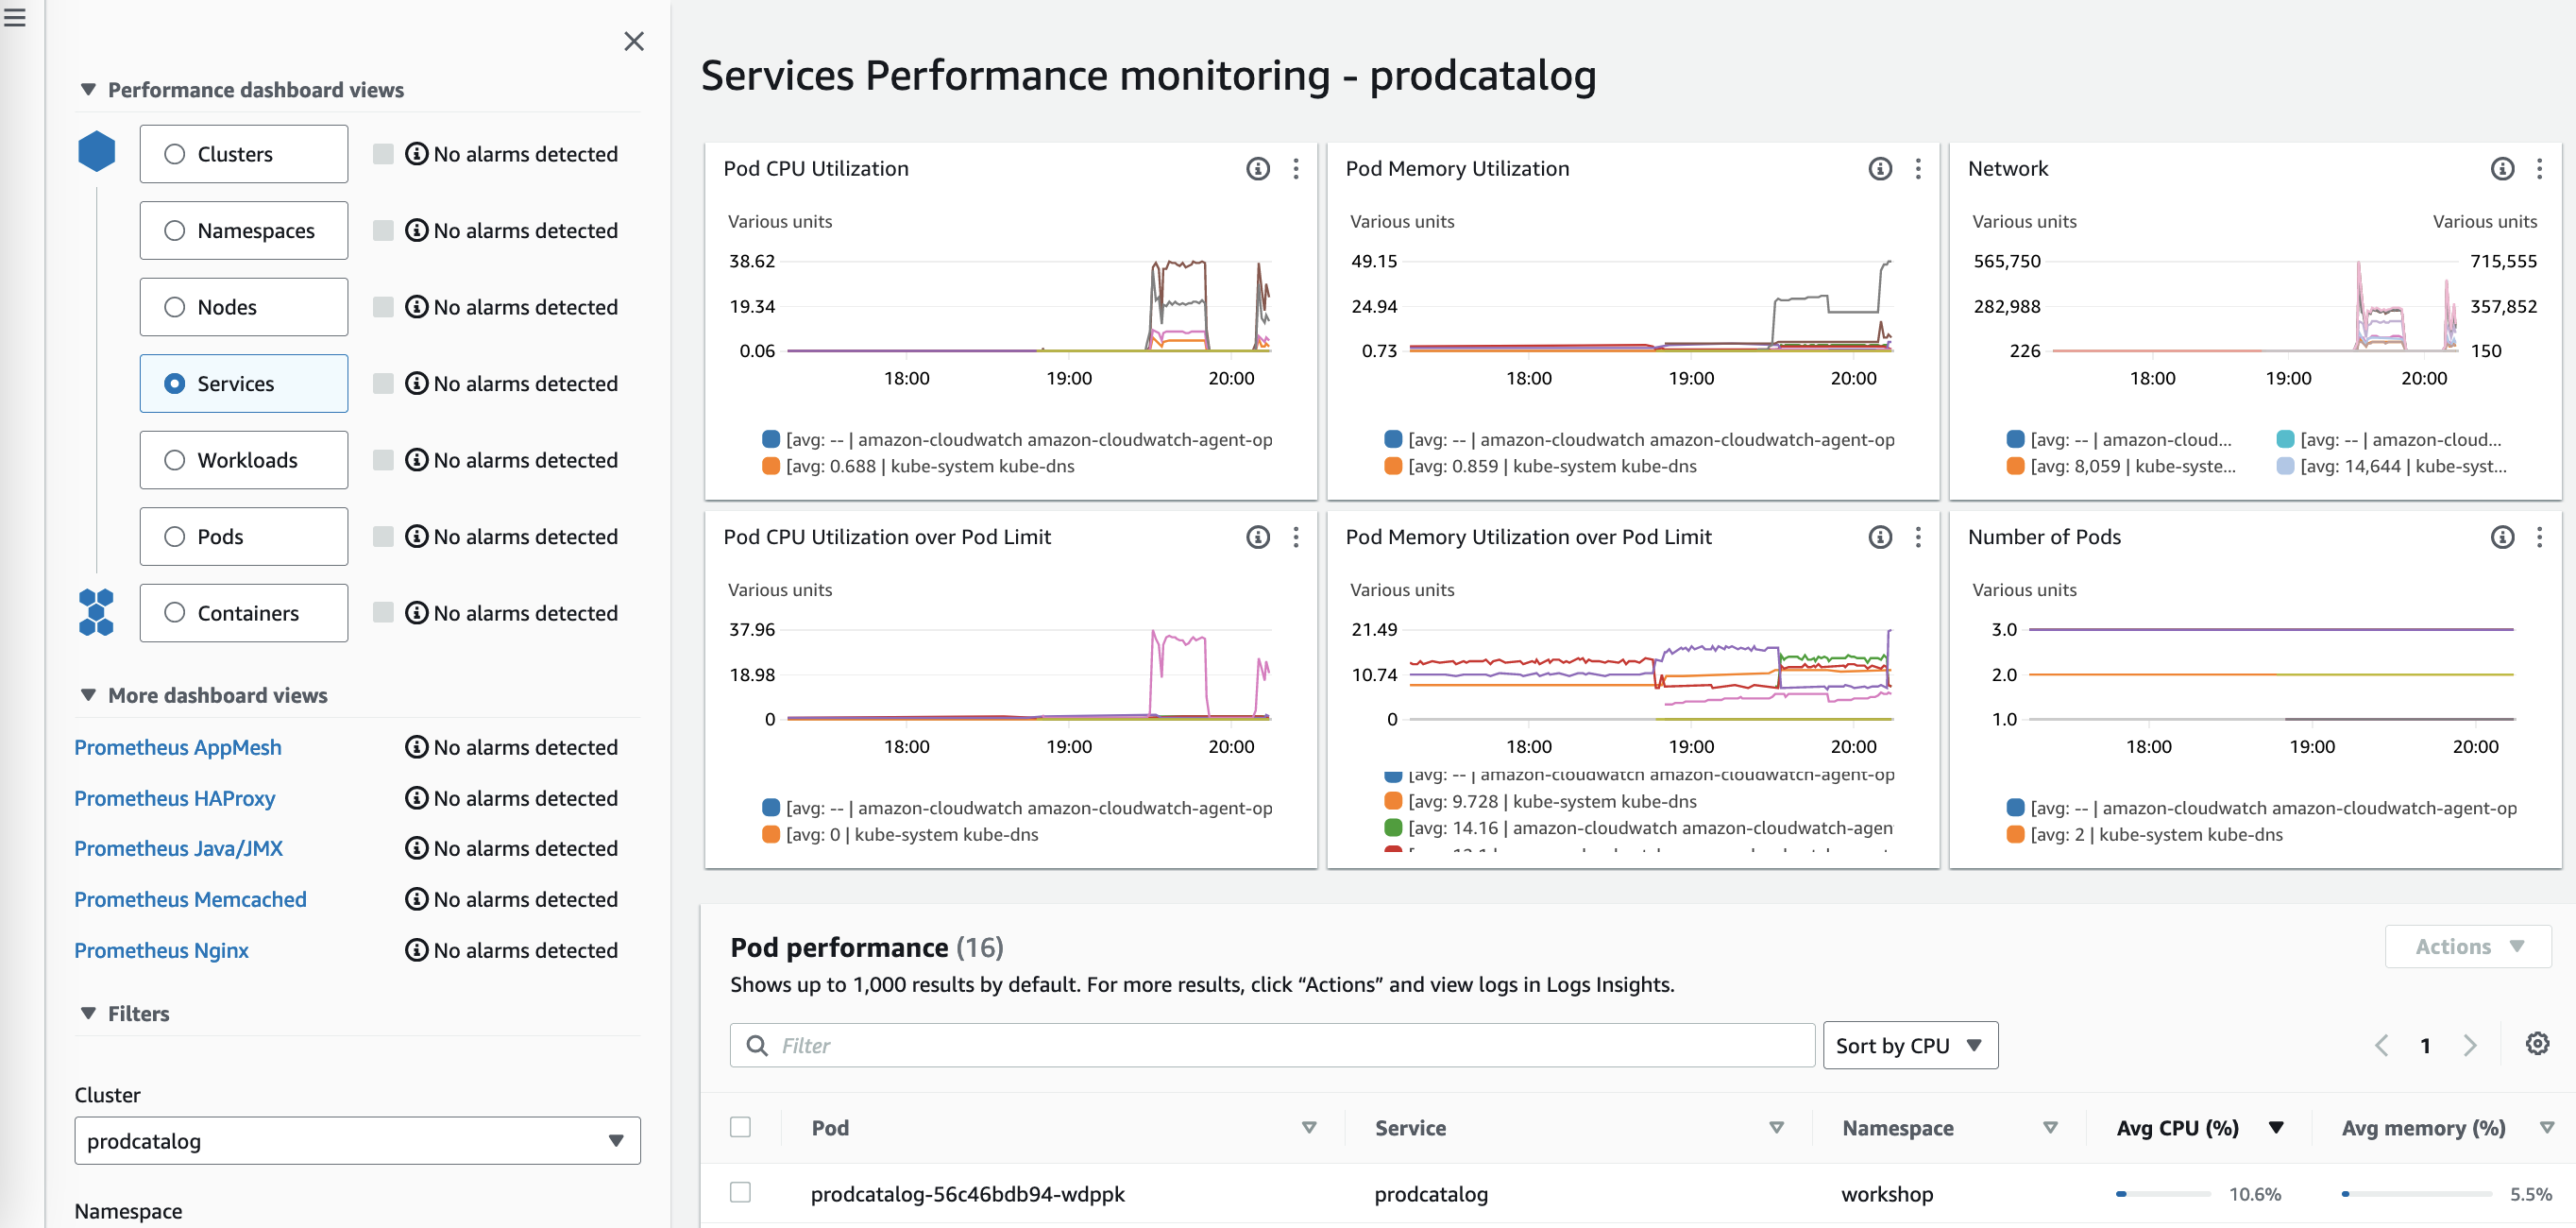Click the pods grid icon next to Containers

97,611
